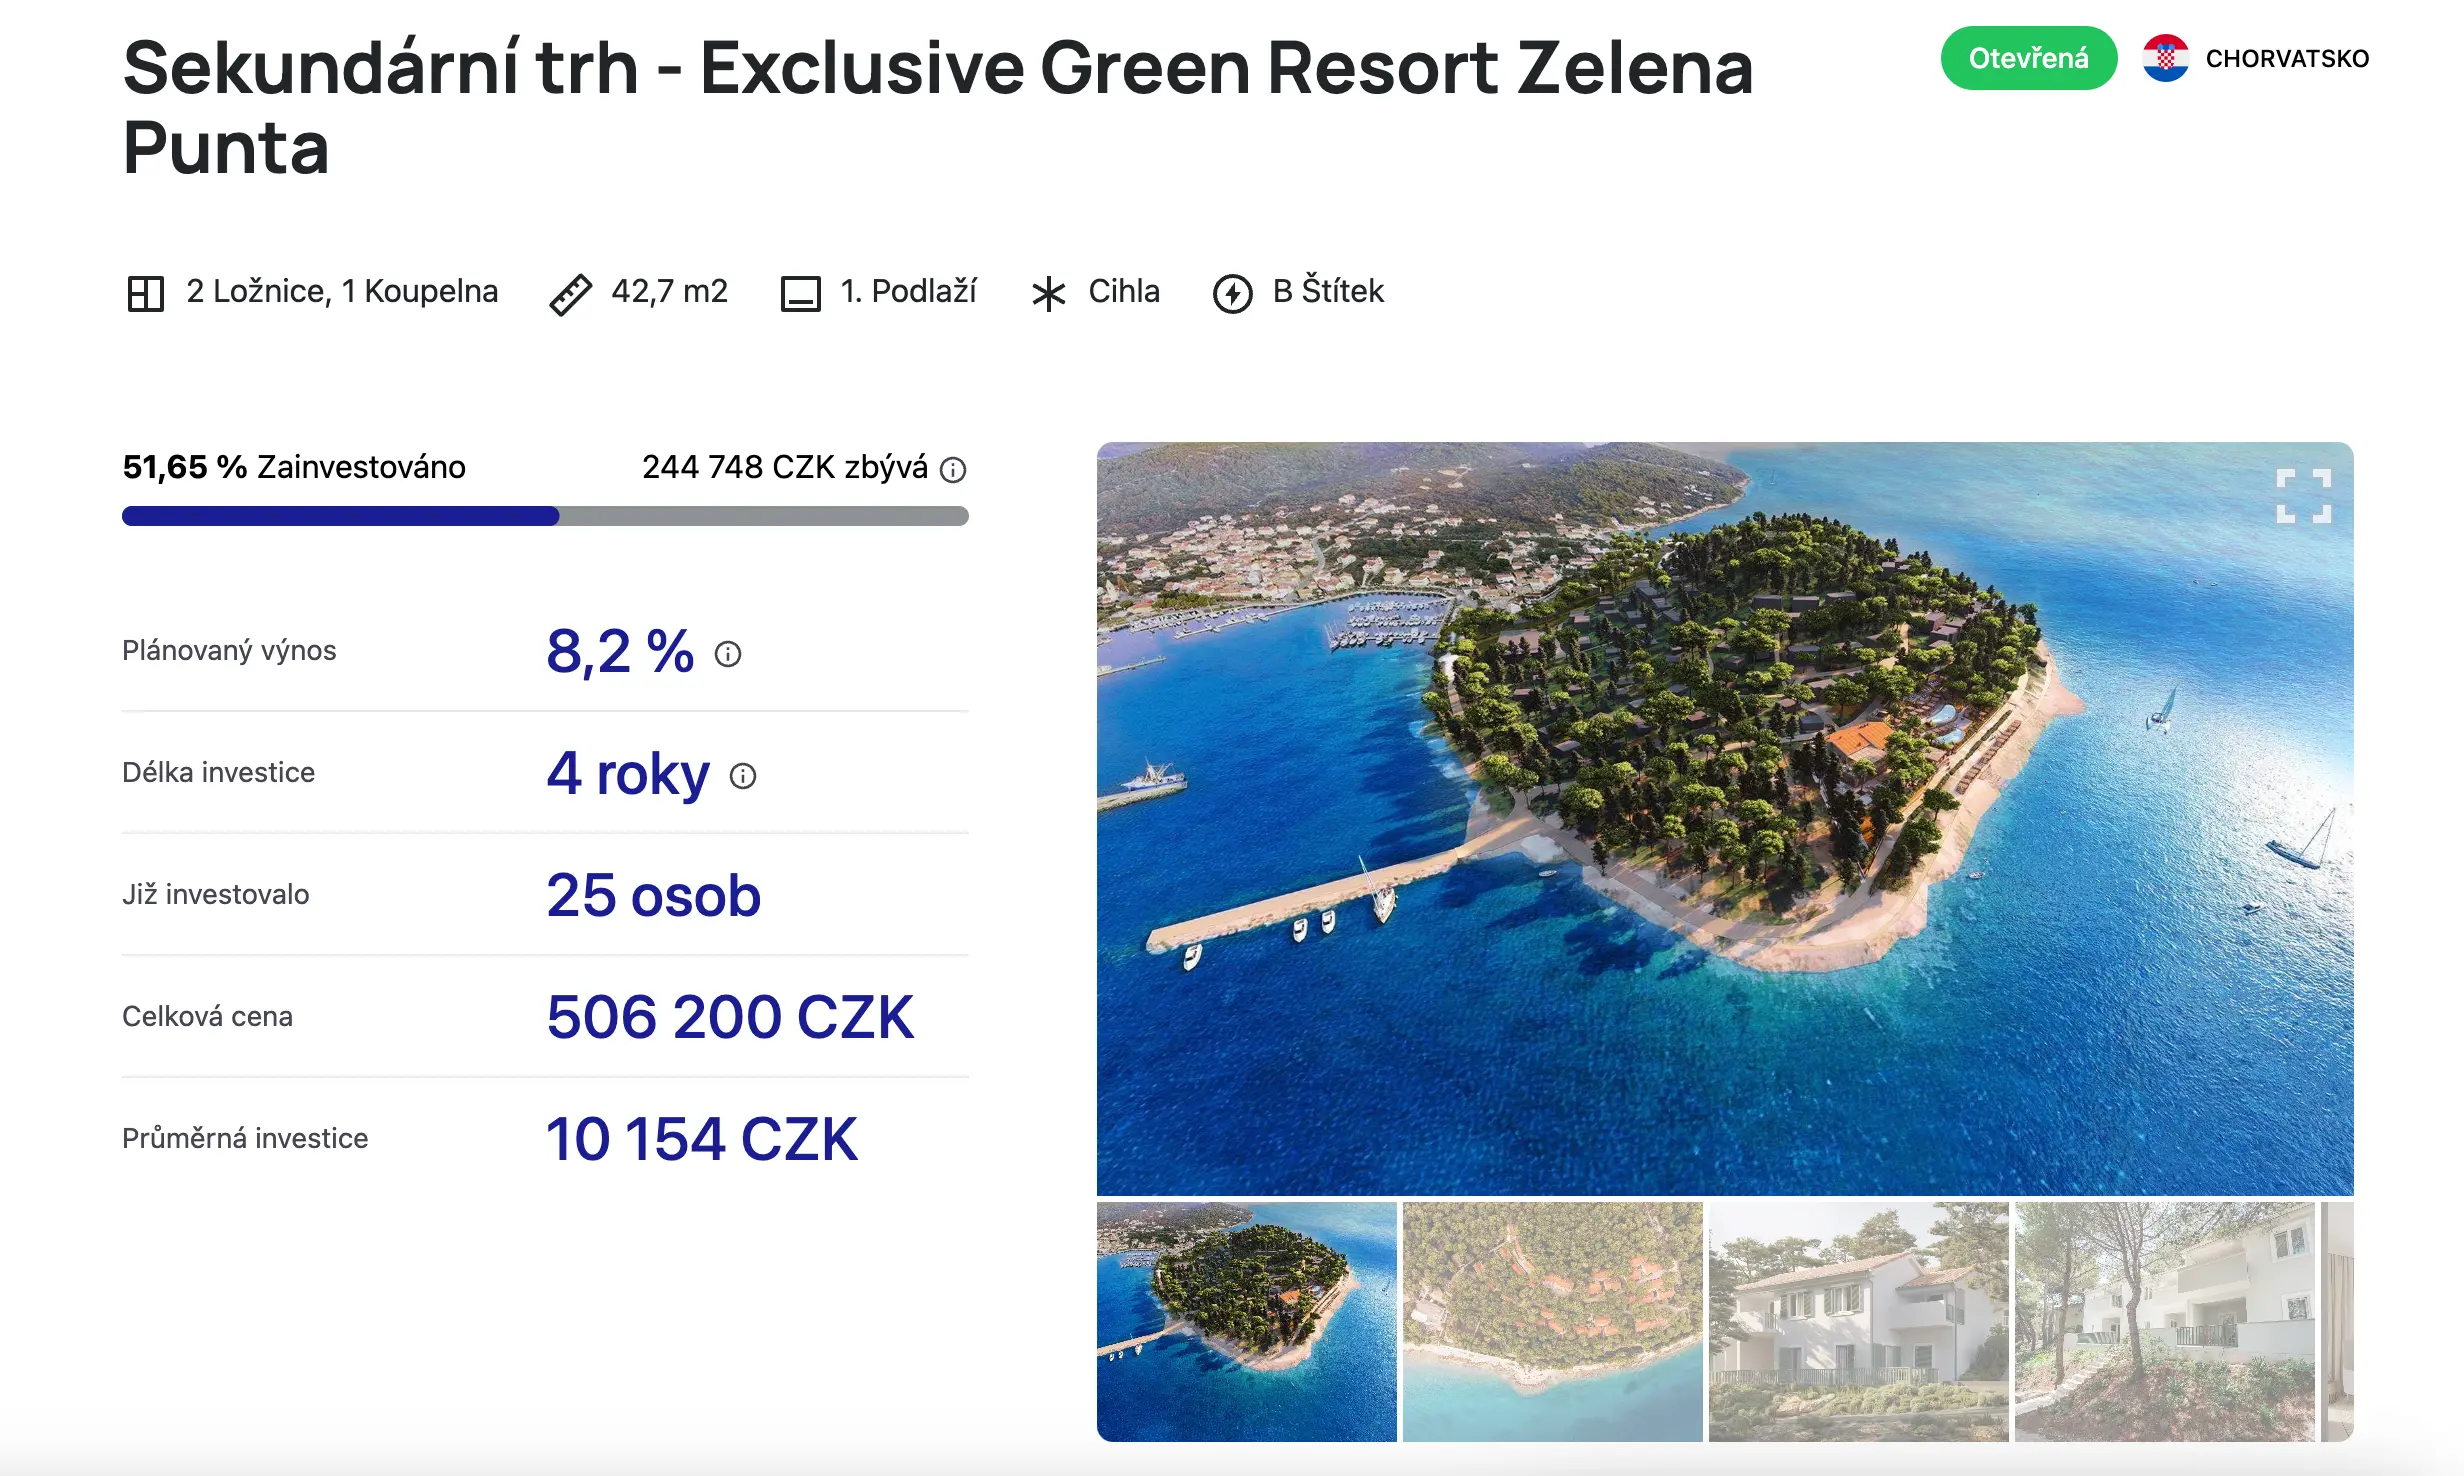This screenshot has height=1476, width=2464.
Task: Select the fourth house-with-trees thumbnail
Action: point(2164,1321)
